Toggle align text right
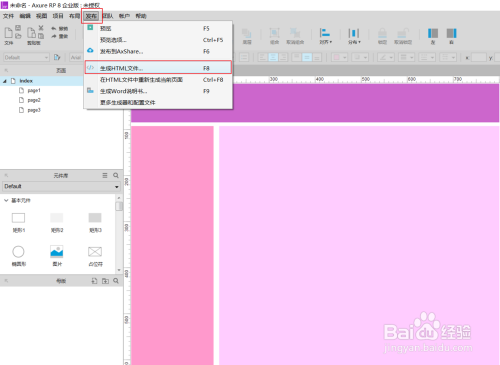The height and width of the screenshot is (365, 500). [283, 57]
